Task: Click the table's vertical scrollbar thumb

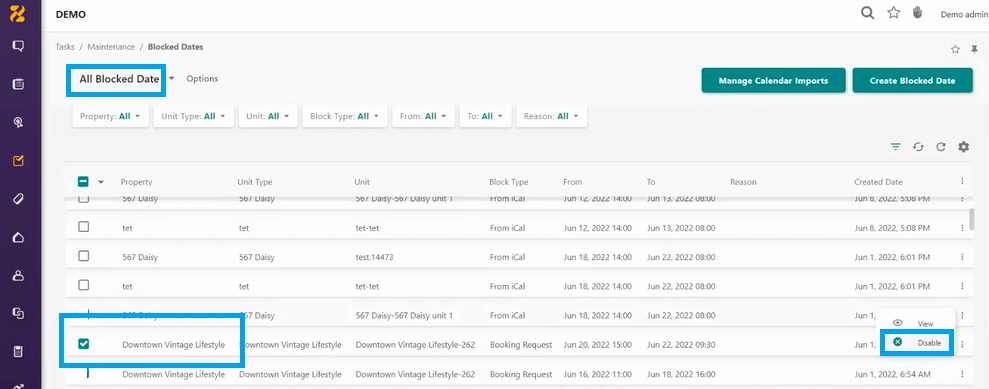Action: [971, 220]
